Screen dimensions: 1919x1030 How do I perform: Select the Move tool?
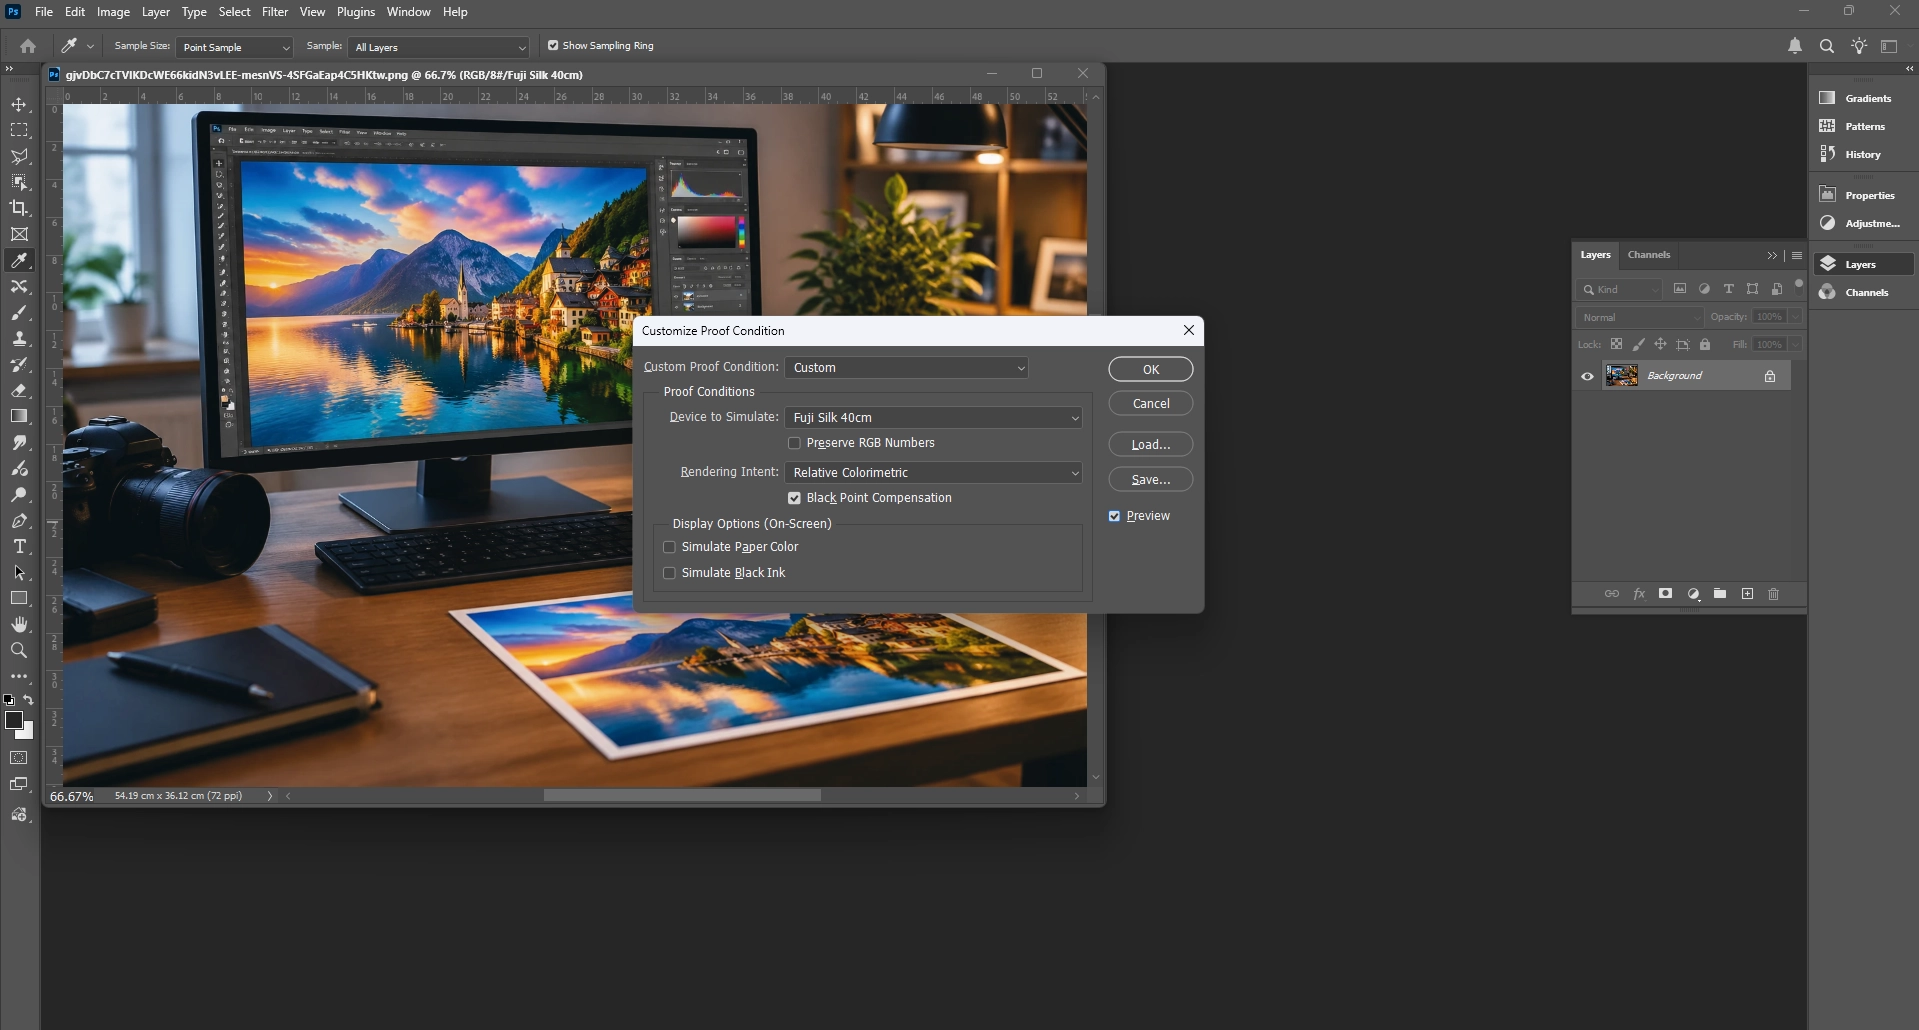19,105
